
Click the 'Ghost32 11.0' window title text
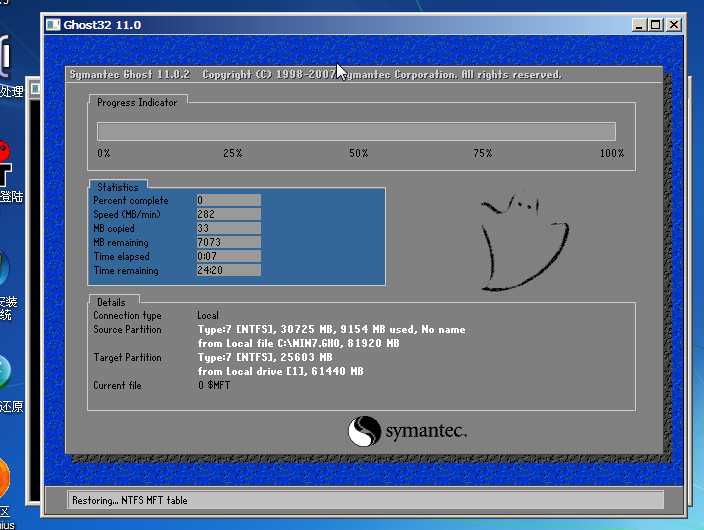point(102,25)
